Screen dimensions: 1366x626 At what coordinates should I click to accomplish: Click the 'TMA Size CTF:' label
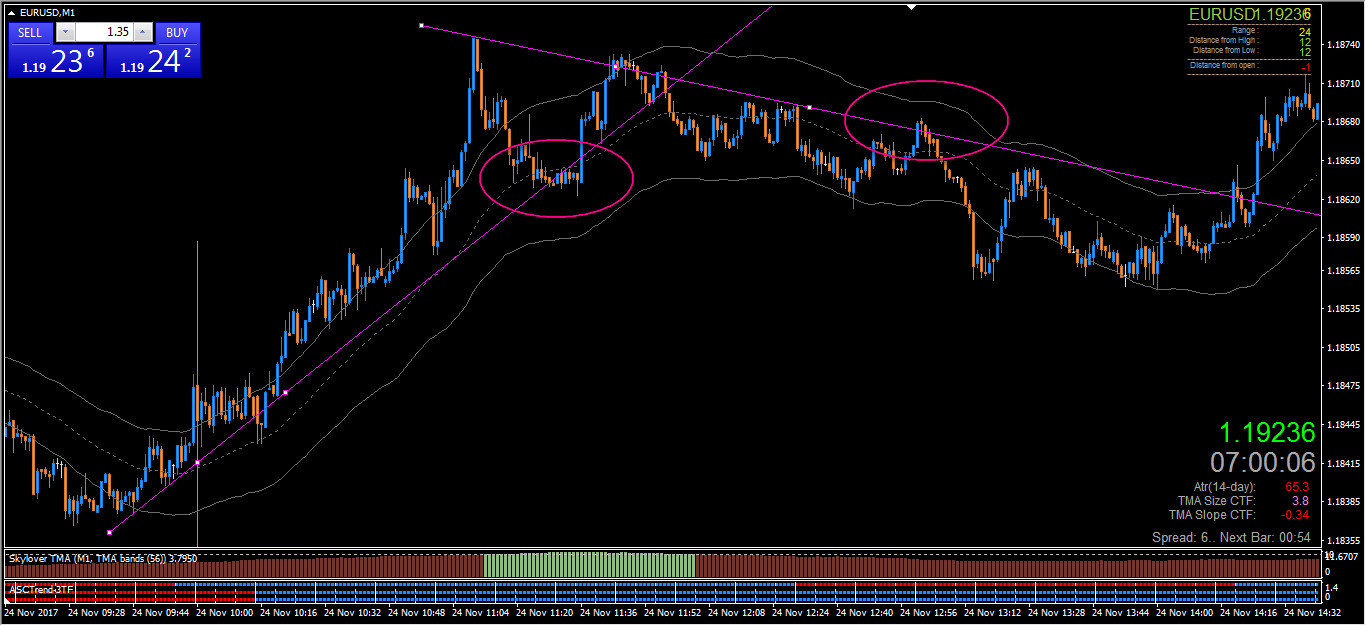click(1217, 501)
